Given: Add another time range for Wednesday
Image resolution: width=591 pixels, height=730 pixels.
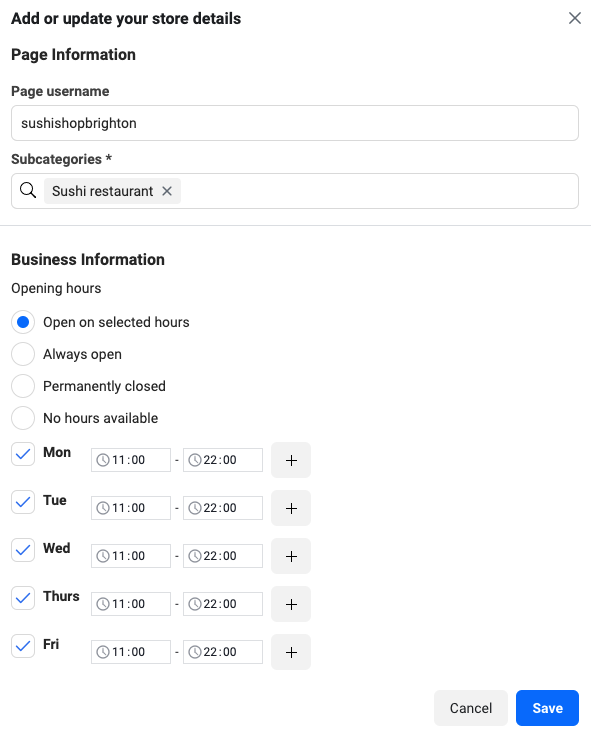Looking at the screenshot, I should pyautogui.click(x=291, y=556).
